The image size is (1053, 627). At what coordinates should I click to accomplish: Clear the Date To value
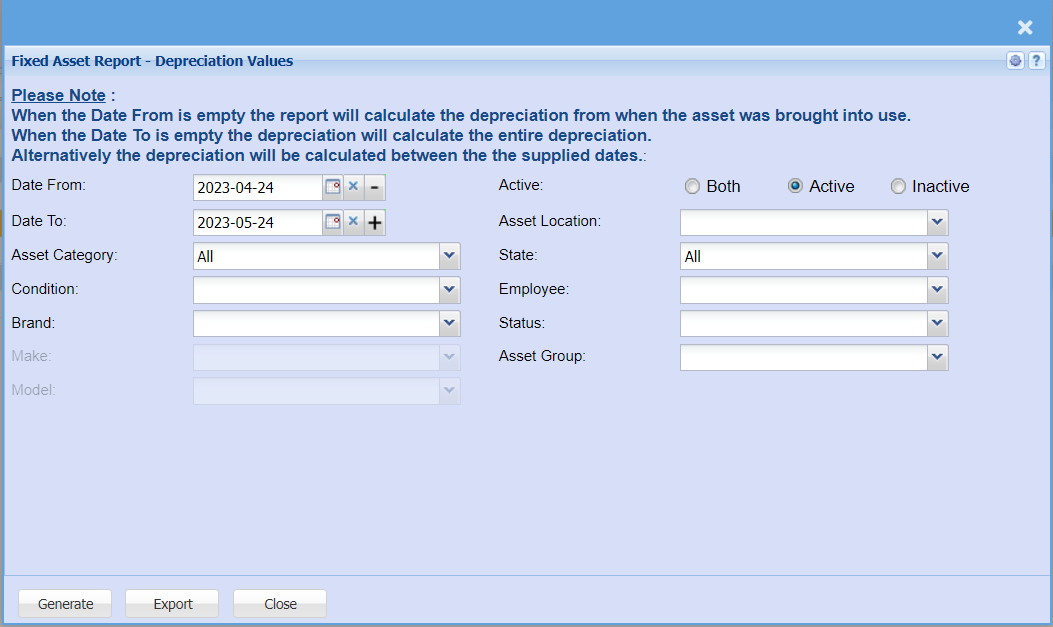point(353,222)
